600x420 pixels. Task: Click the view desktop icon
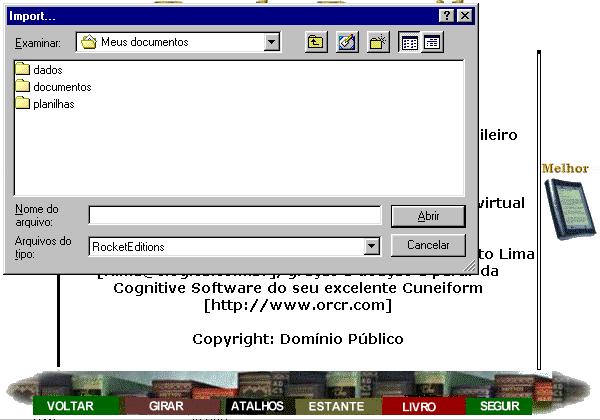coord(347,43)
